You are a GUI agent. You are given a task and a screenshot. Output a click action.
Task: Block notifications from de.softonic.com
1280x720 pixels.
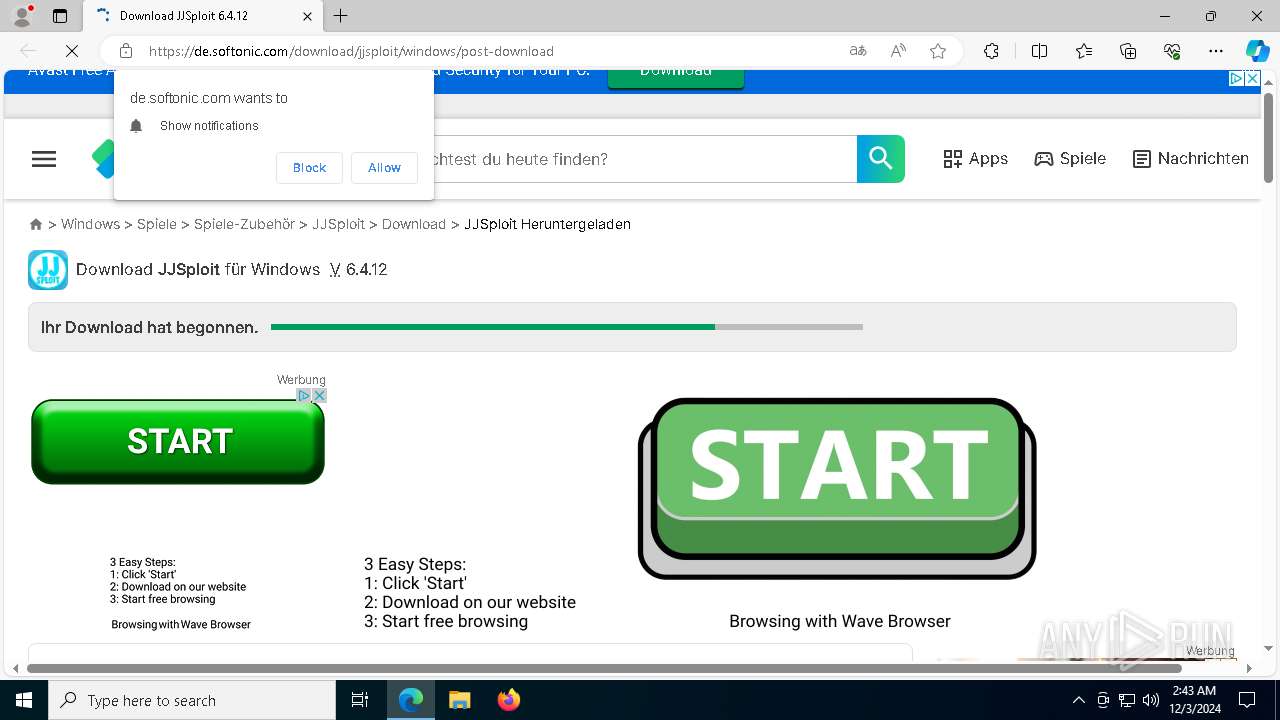309,168
